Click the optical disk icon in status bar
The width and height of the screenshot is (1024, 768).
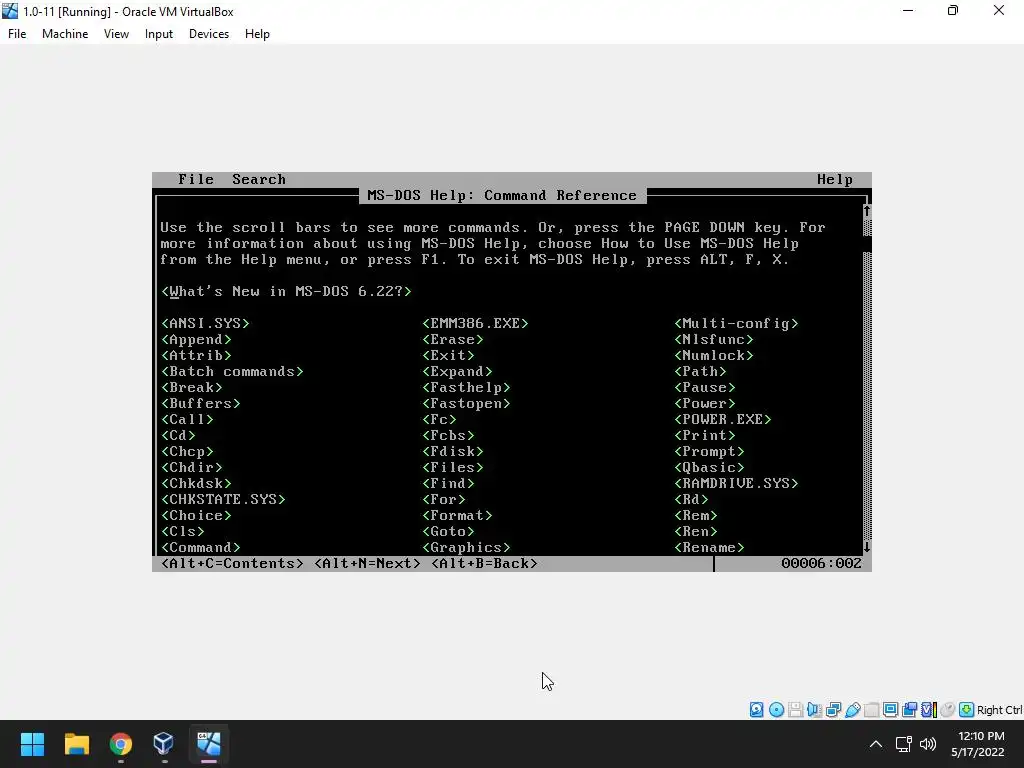click(776, 709)
